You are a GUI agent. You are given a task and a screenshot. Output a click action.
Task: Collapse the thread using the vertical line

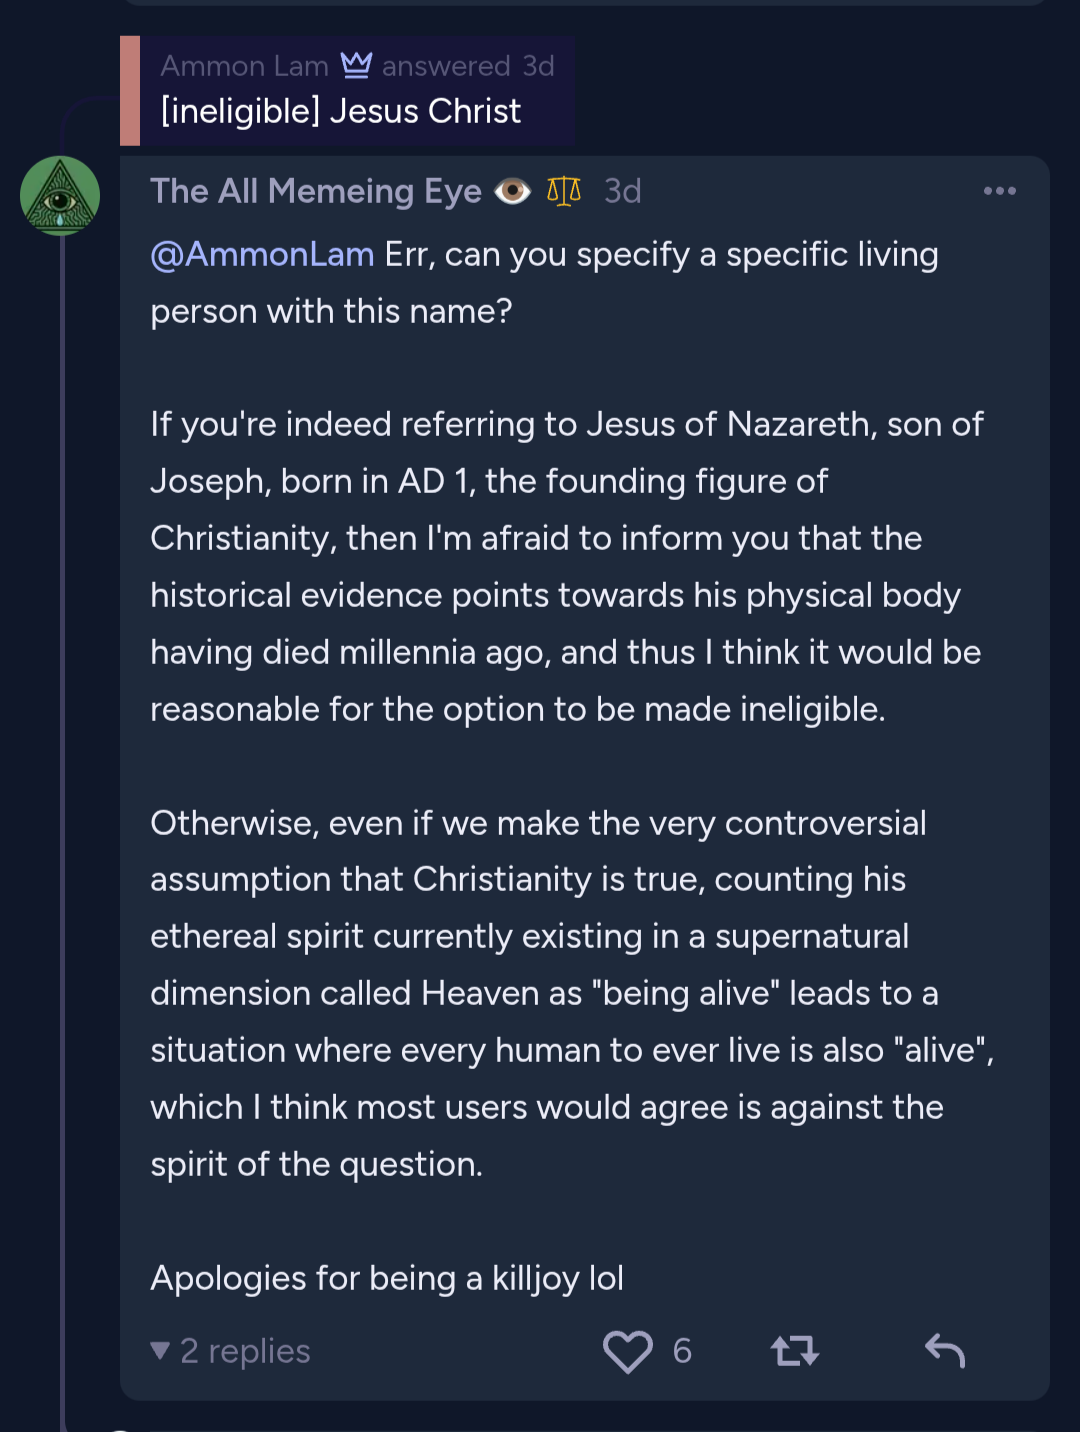(62, 800)
